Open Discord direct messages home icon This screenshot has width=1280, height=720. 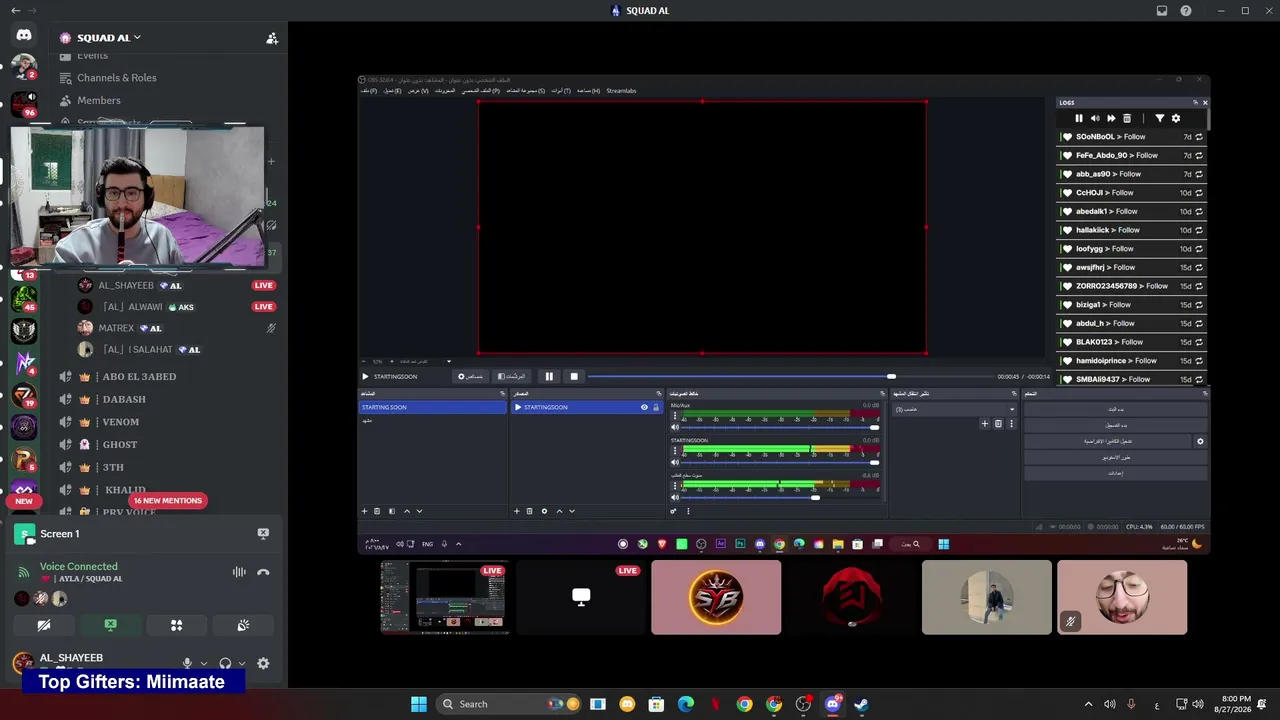pyautogui.click(x=24, y=36)
